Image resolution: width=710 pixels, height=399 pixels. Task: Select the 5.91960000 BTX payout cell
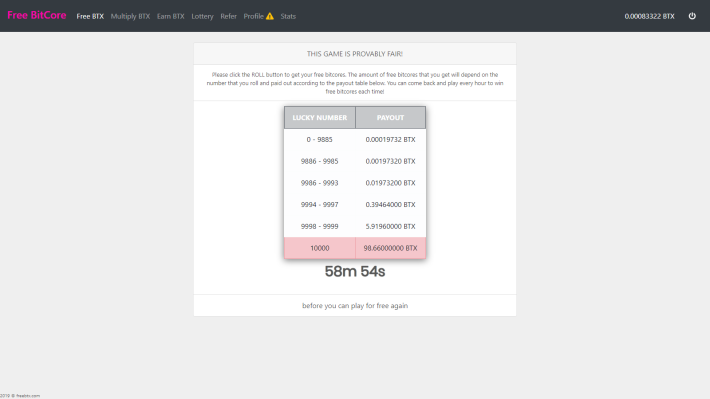(390, 226)
